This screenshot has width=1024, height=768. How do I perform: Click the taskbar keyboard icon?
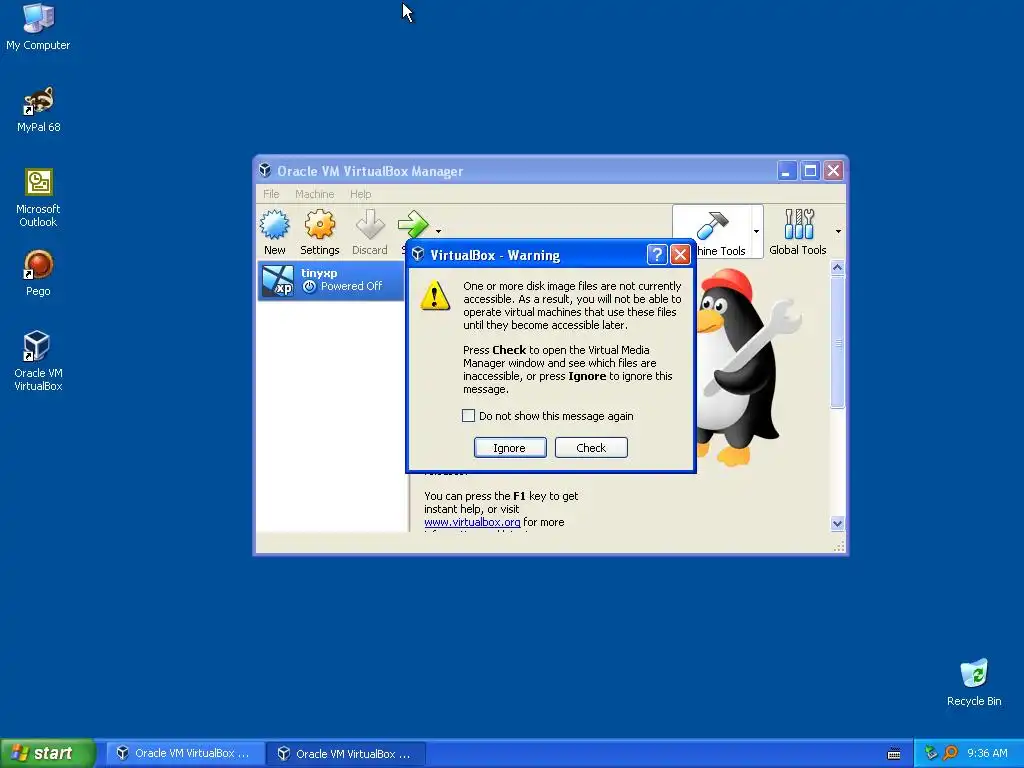[894, 754]
